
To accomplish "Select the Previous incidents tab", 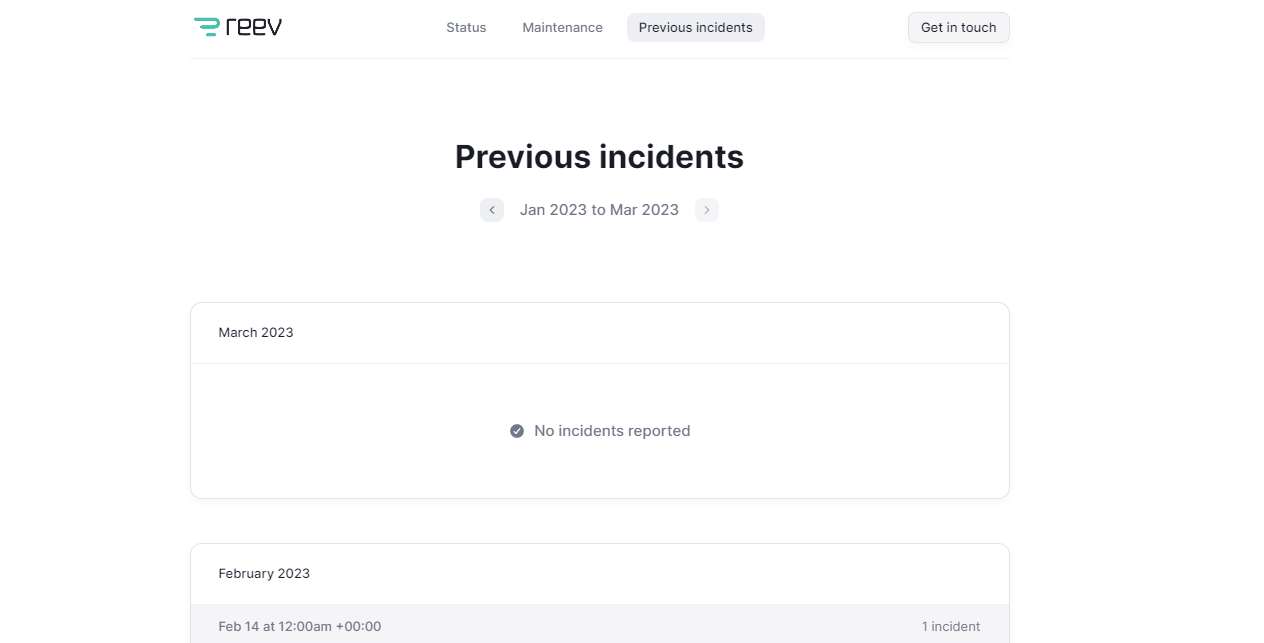I will tap(695, 28).
